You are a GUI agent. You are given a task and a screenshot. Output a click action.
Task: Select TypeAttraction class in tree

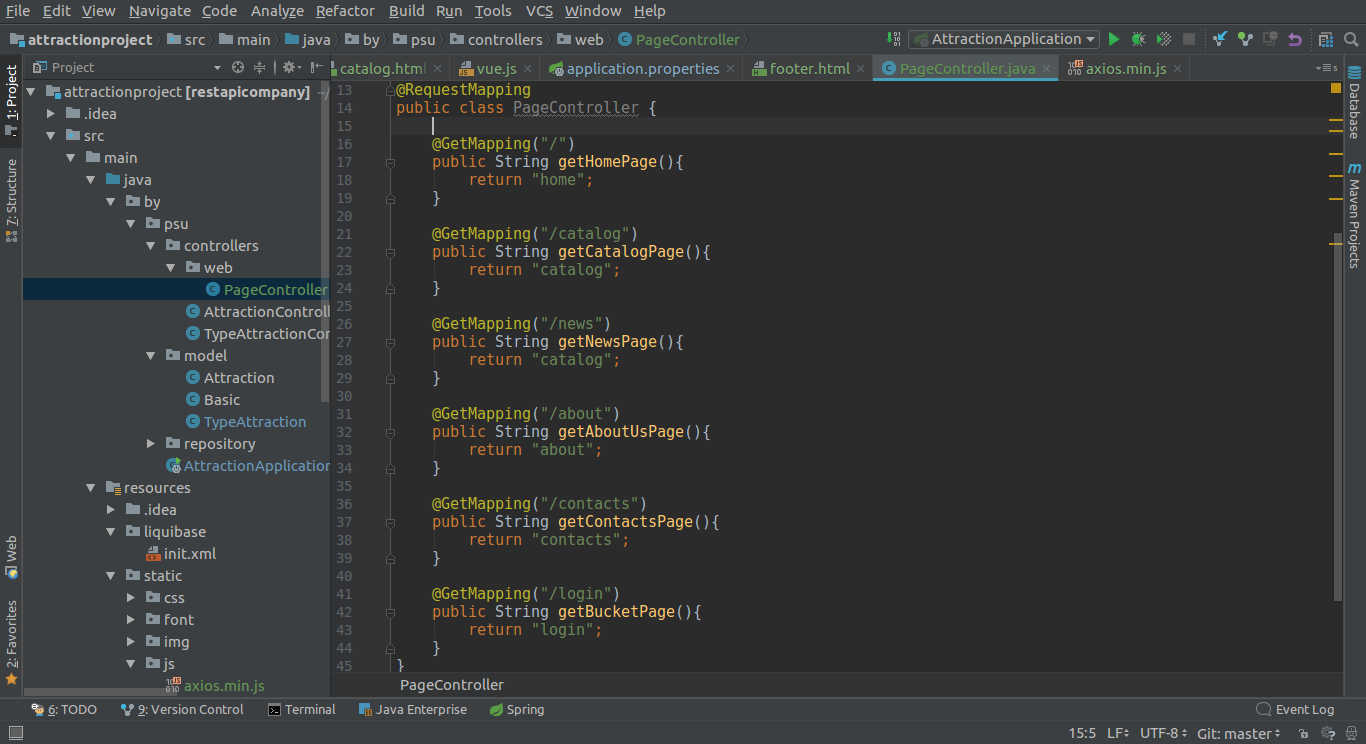pyautogui.click(x=255, y=422)
